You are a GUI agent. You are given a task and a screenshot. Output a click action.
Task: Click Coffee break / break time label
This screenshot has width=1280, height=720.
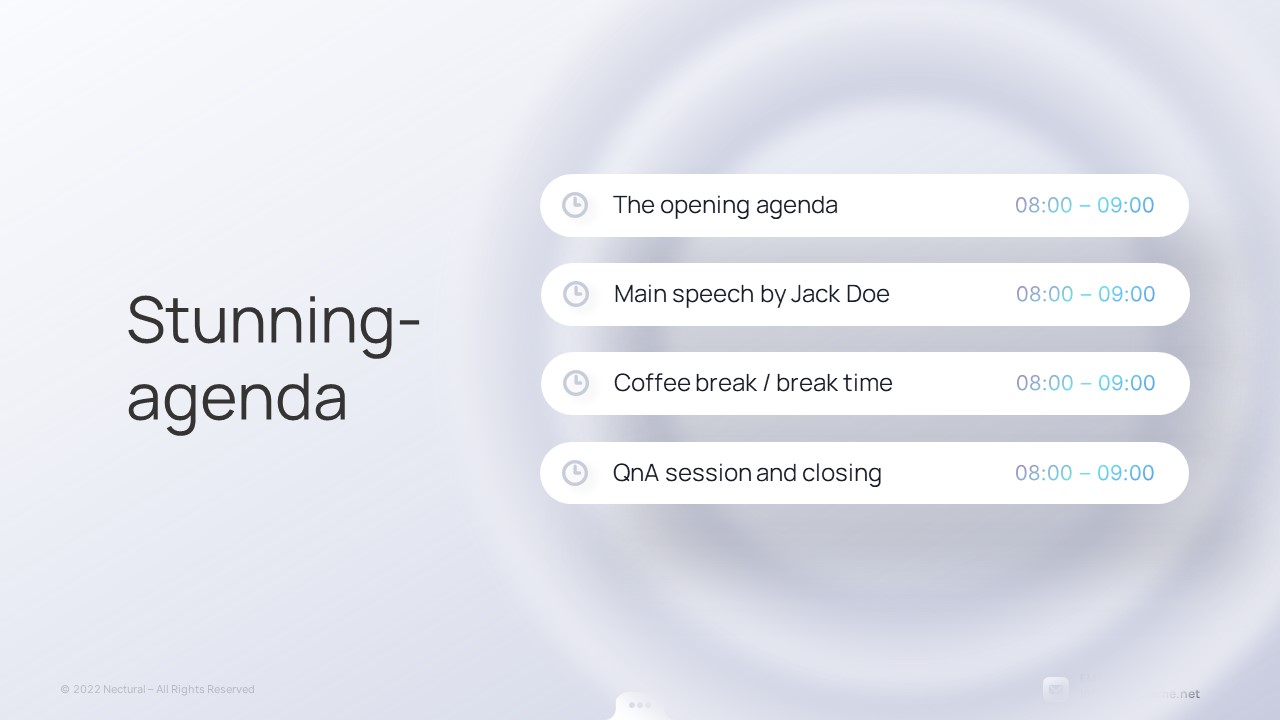pos(753,383)
